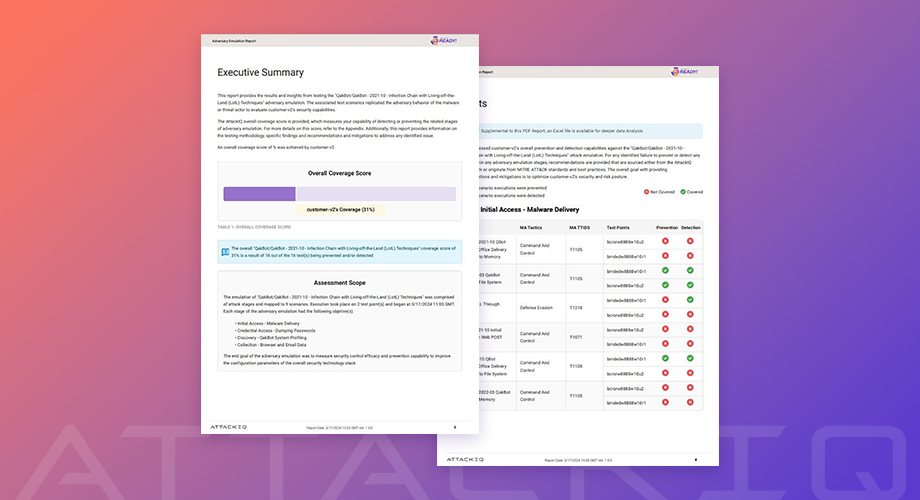Click the AttackIQ footer logo on results page
920x500 pixels.
[465, 460]
